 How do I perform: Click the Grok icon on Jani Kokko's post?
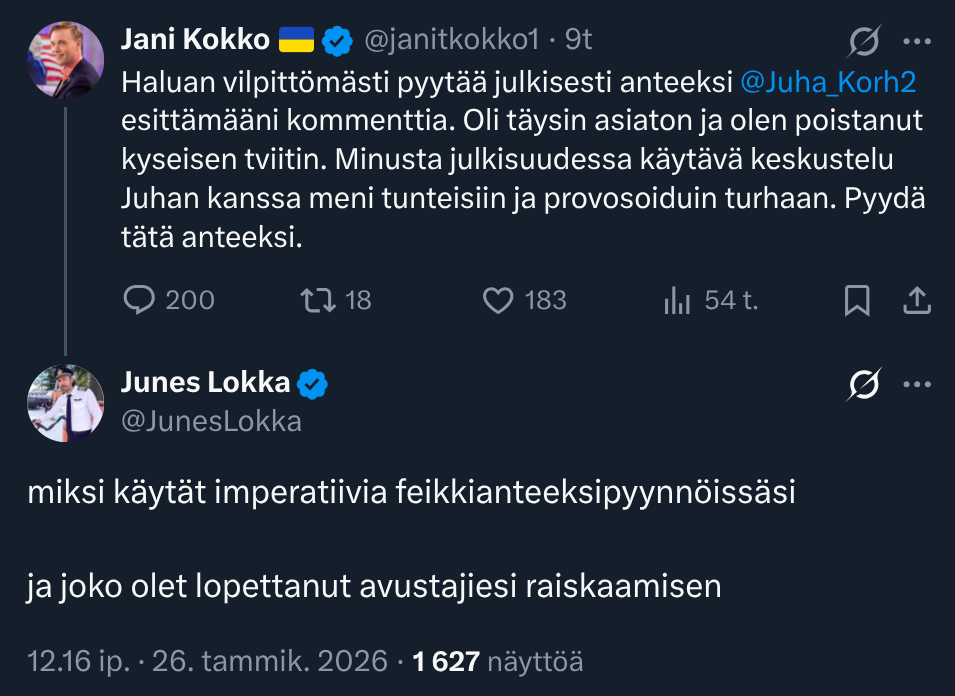click(x=864, y=42)
